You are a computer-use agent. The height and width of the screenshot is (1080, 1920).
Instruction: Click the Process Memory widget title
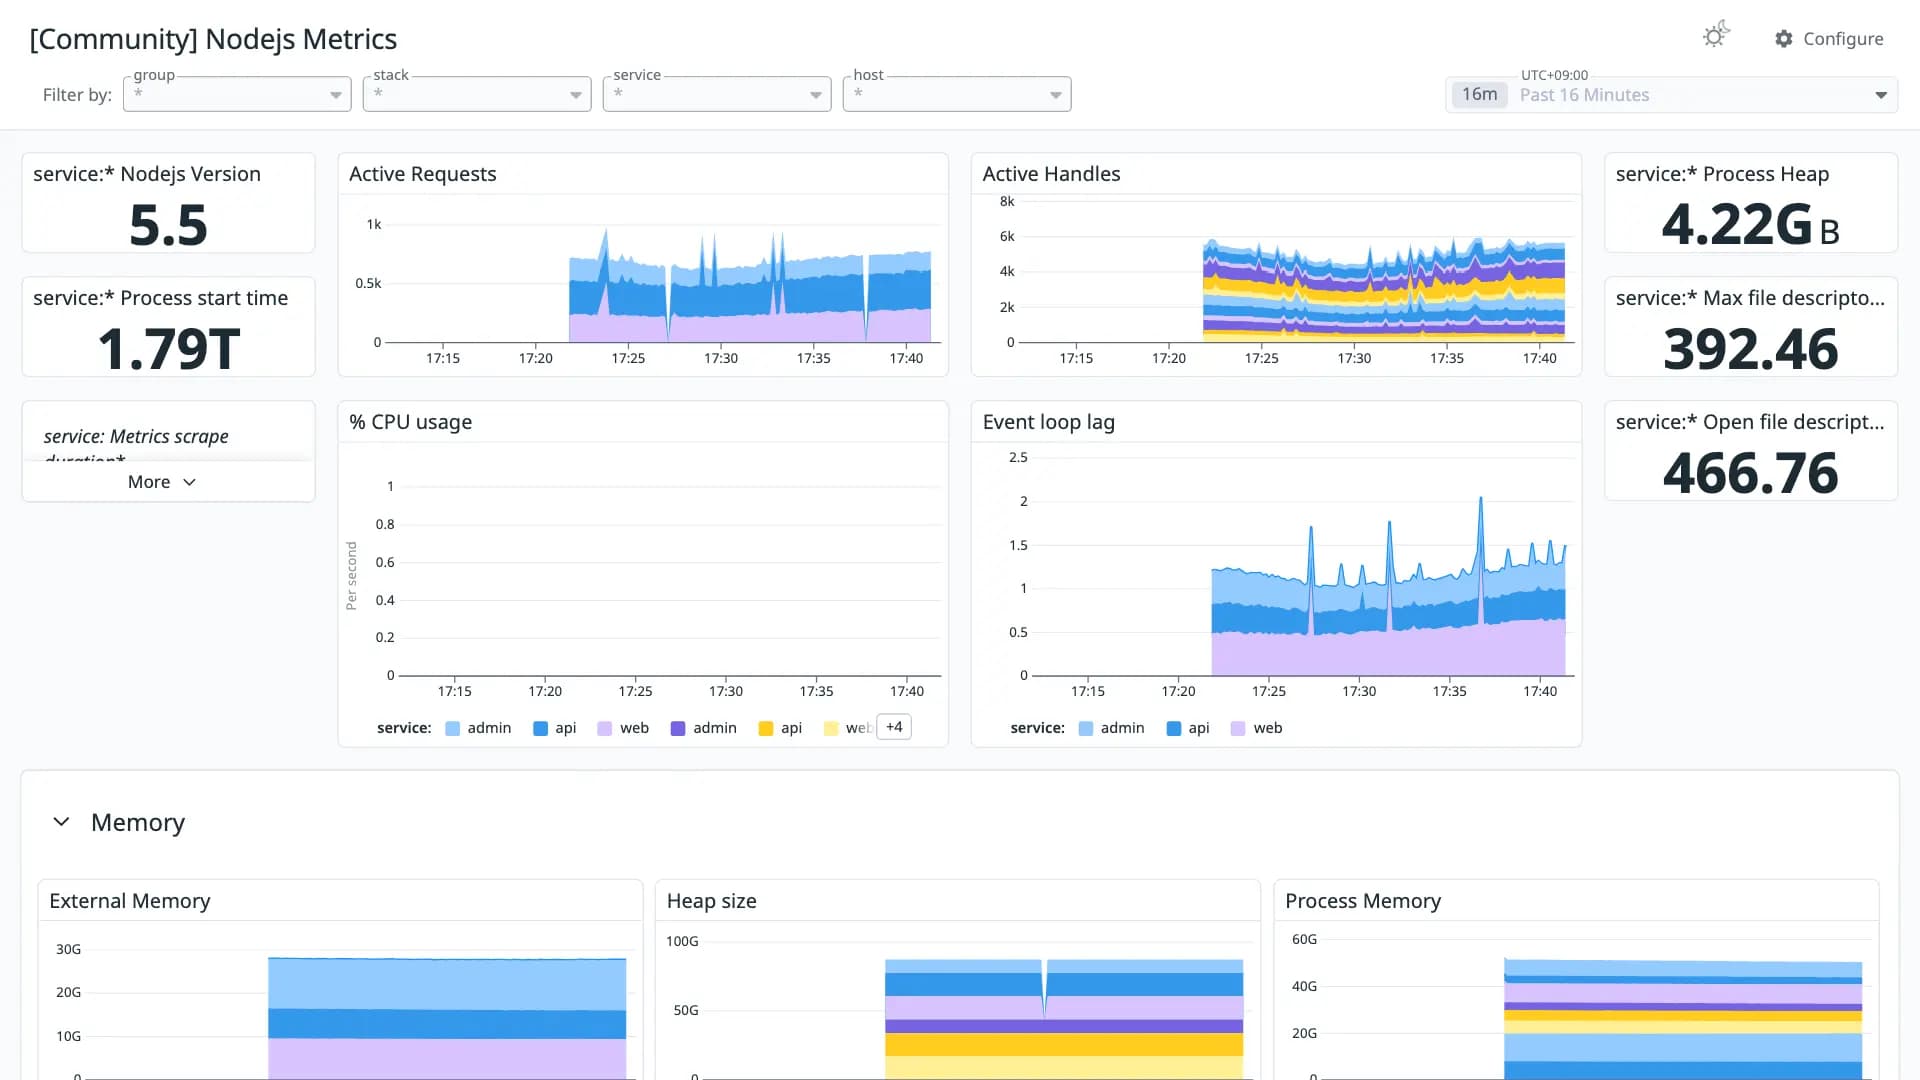tap(1363, 901)
